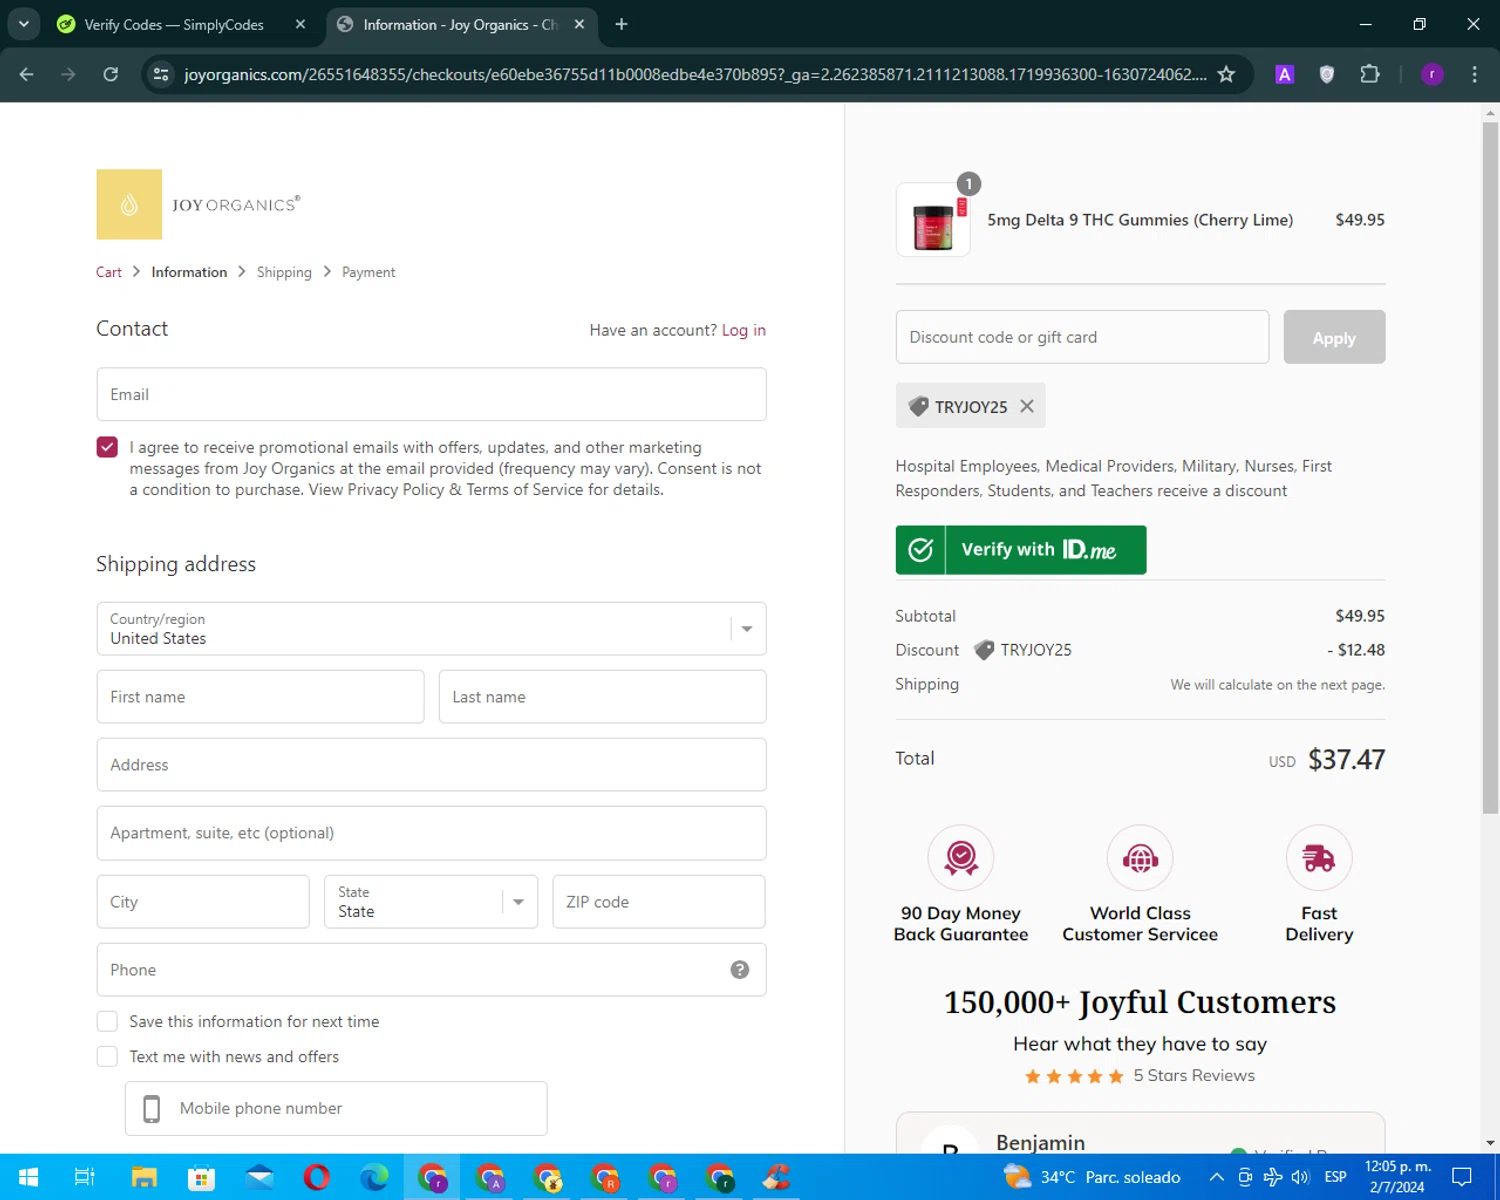The image size is (1500, 1200).
Task: Open the State dropdown
Action: tap(431, 901)
